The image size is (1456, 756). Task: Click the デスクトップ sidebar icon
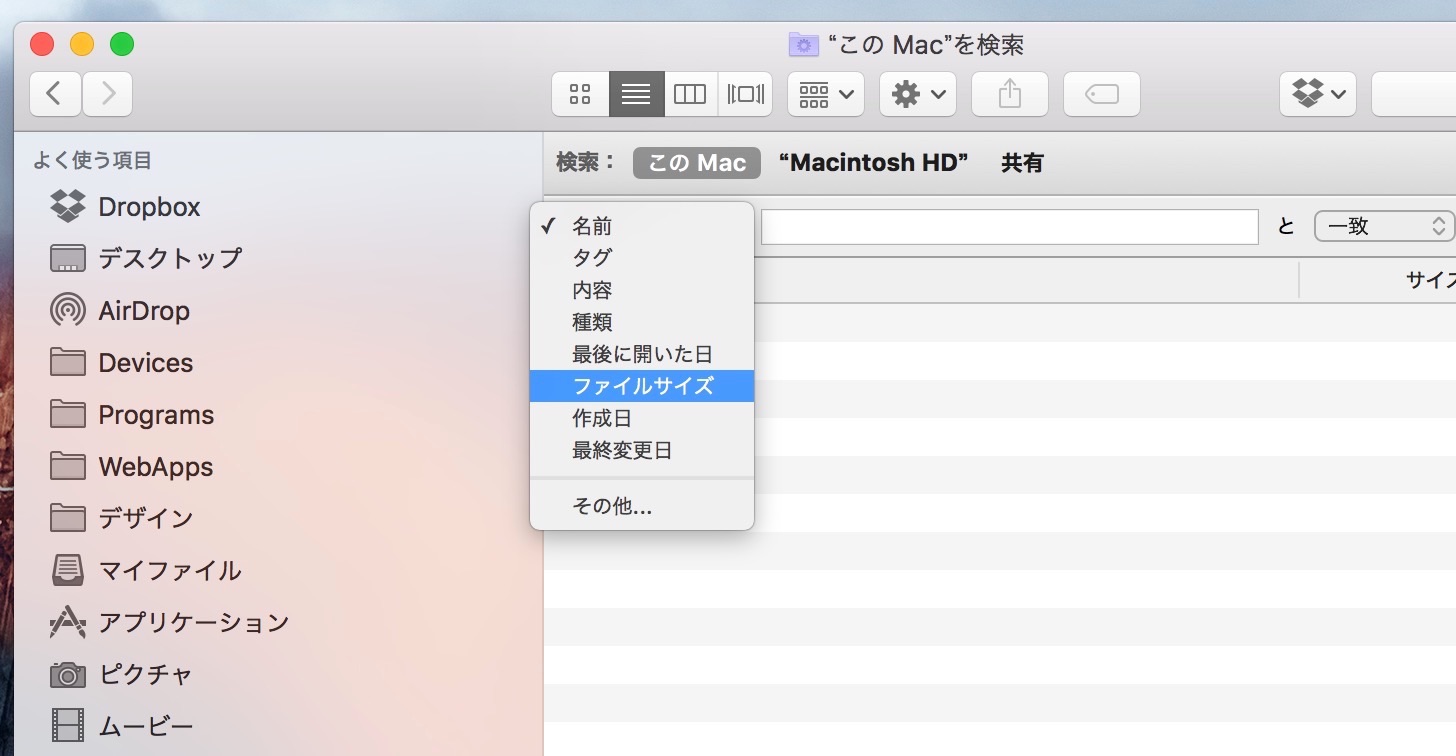pos(68,258)
